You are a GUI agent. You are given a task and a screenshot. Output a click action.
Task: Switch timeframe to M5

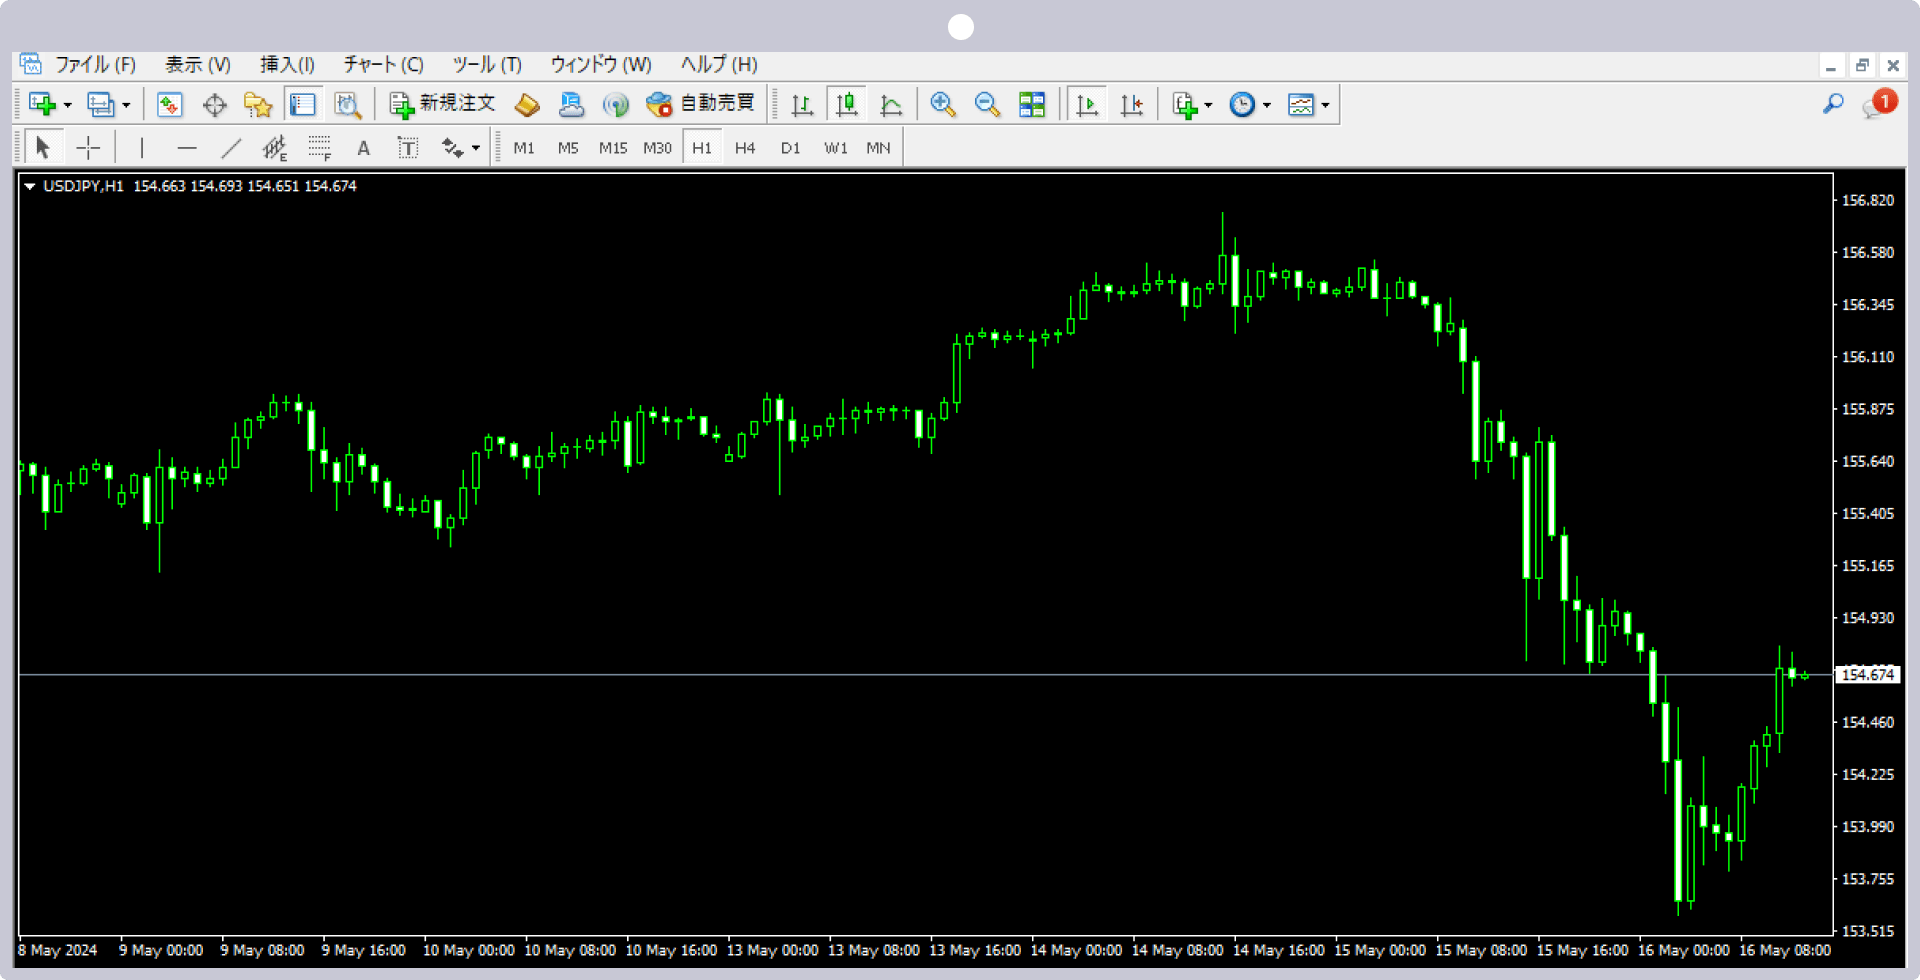tap(568, 148)
